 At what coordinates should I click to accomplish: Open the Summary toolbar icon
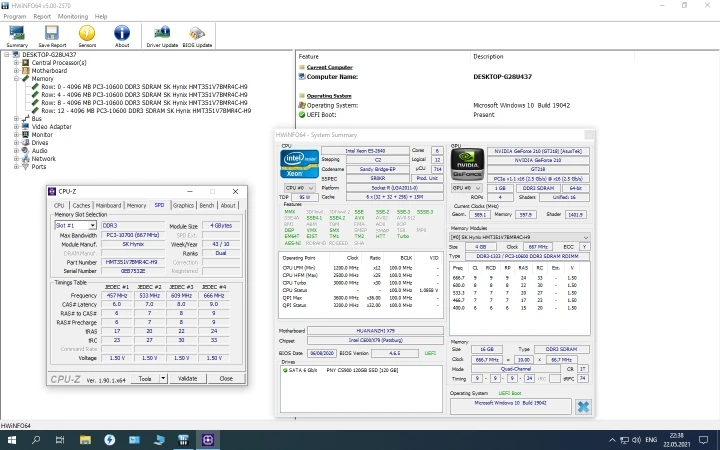[17, 35]
